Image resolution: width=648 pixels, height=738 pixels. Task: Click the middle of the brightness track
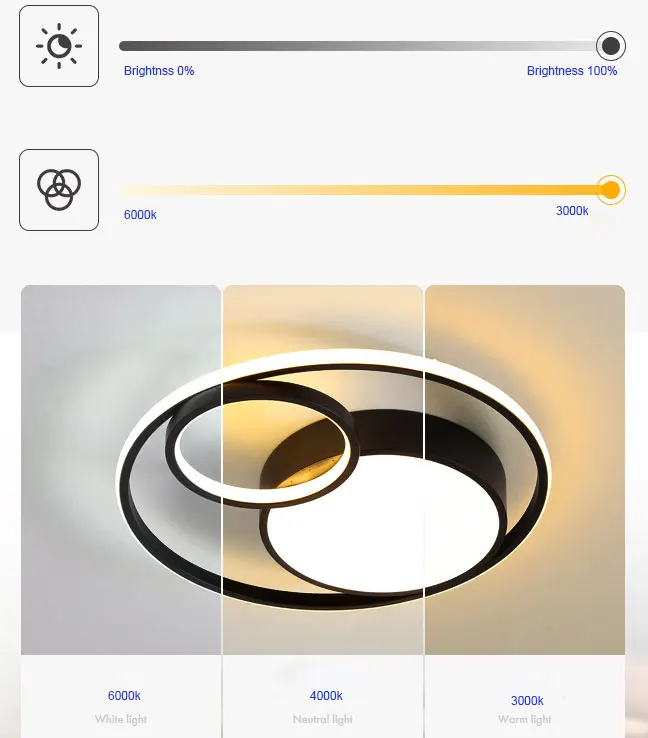tap(360, 46)
